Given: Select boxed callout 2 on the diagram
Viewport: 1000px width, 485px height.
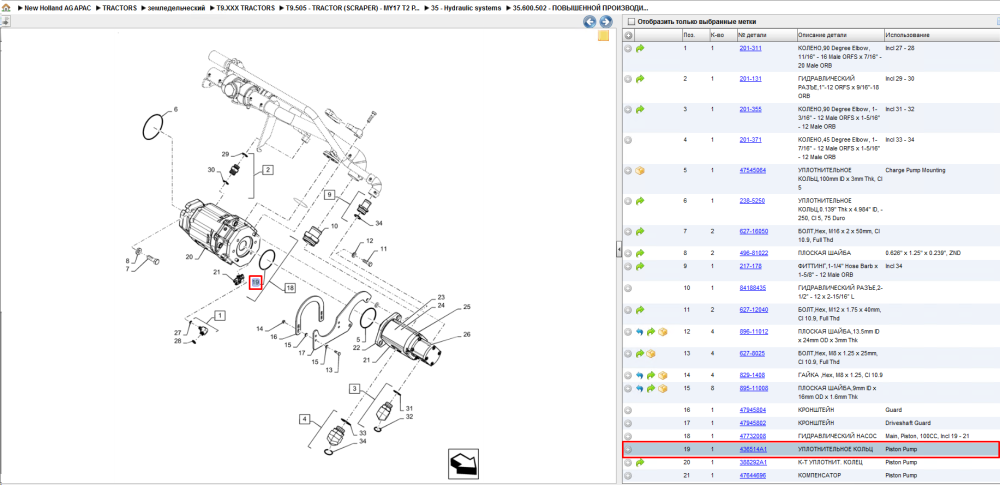Looking at the screenshot, I should [268, 170].
